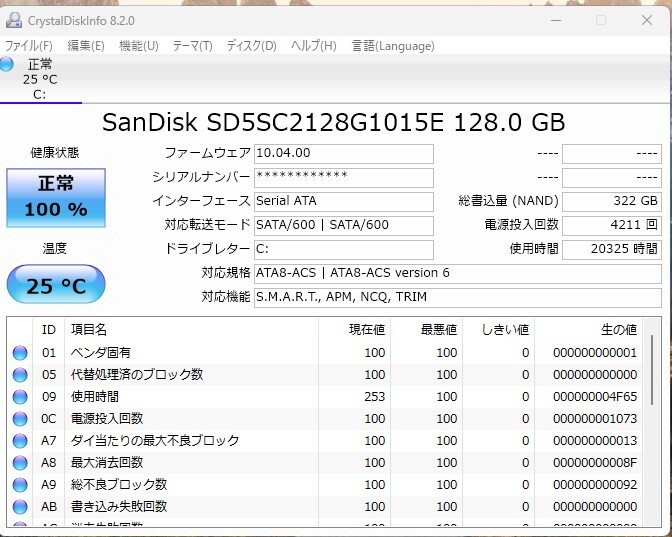Open the ディスク(D) menu
Image resolution: width=672 pixels, height=537 pixels.
click(252, 45)
